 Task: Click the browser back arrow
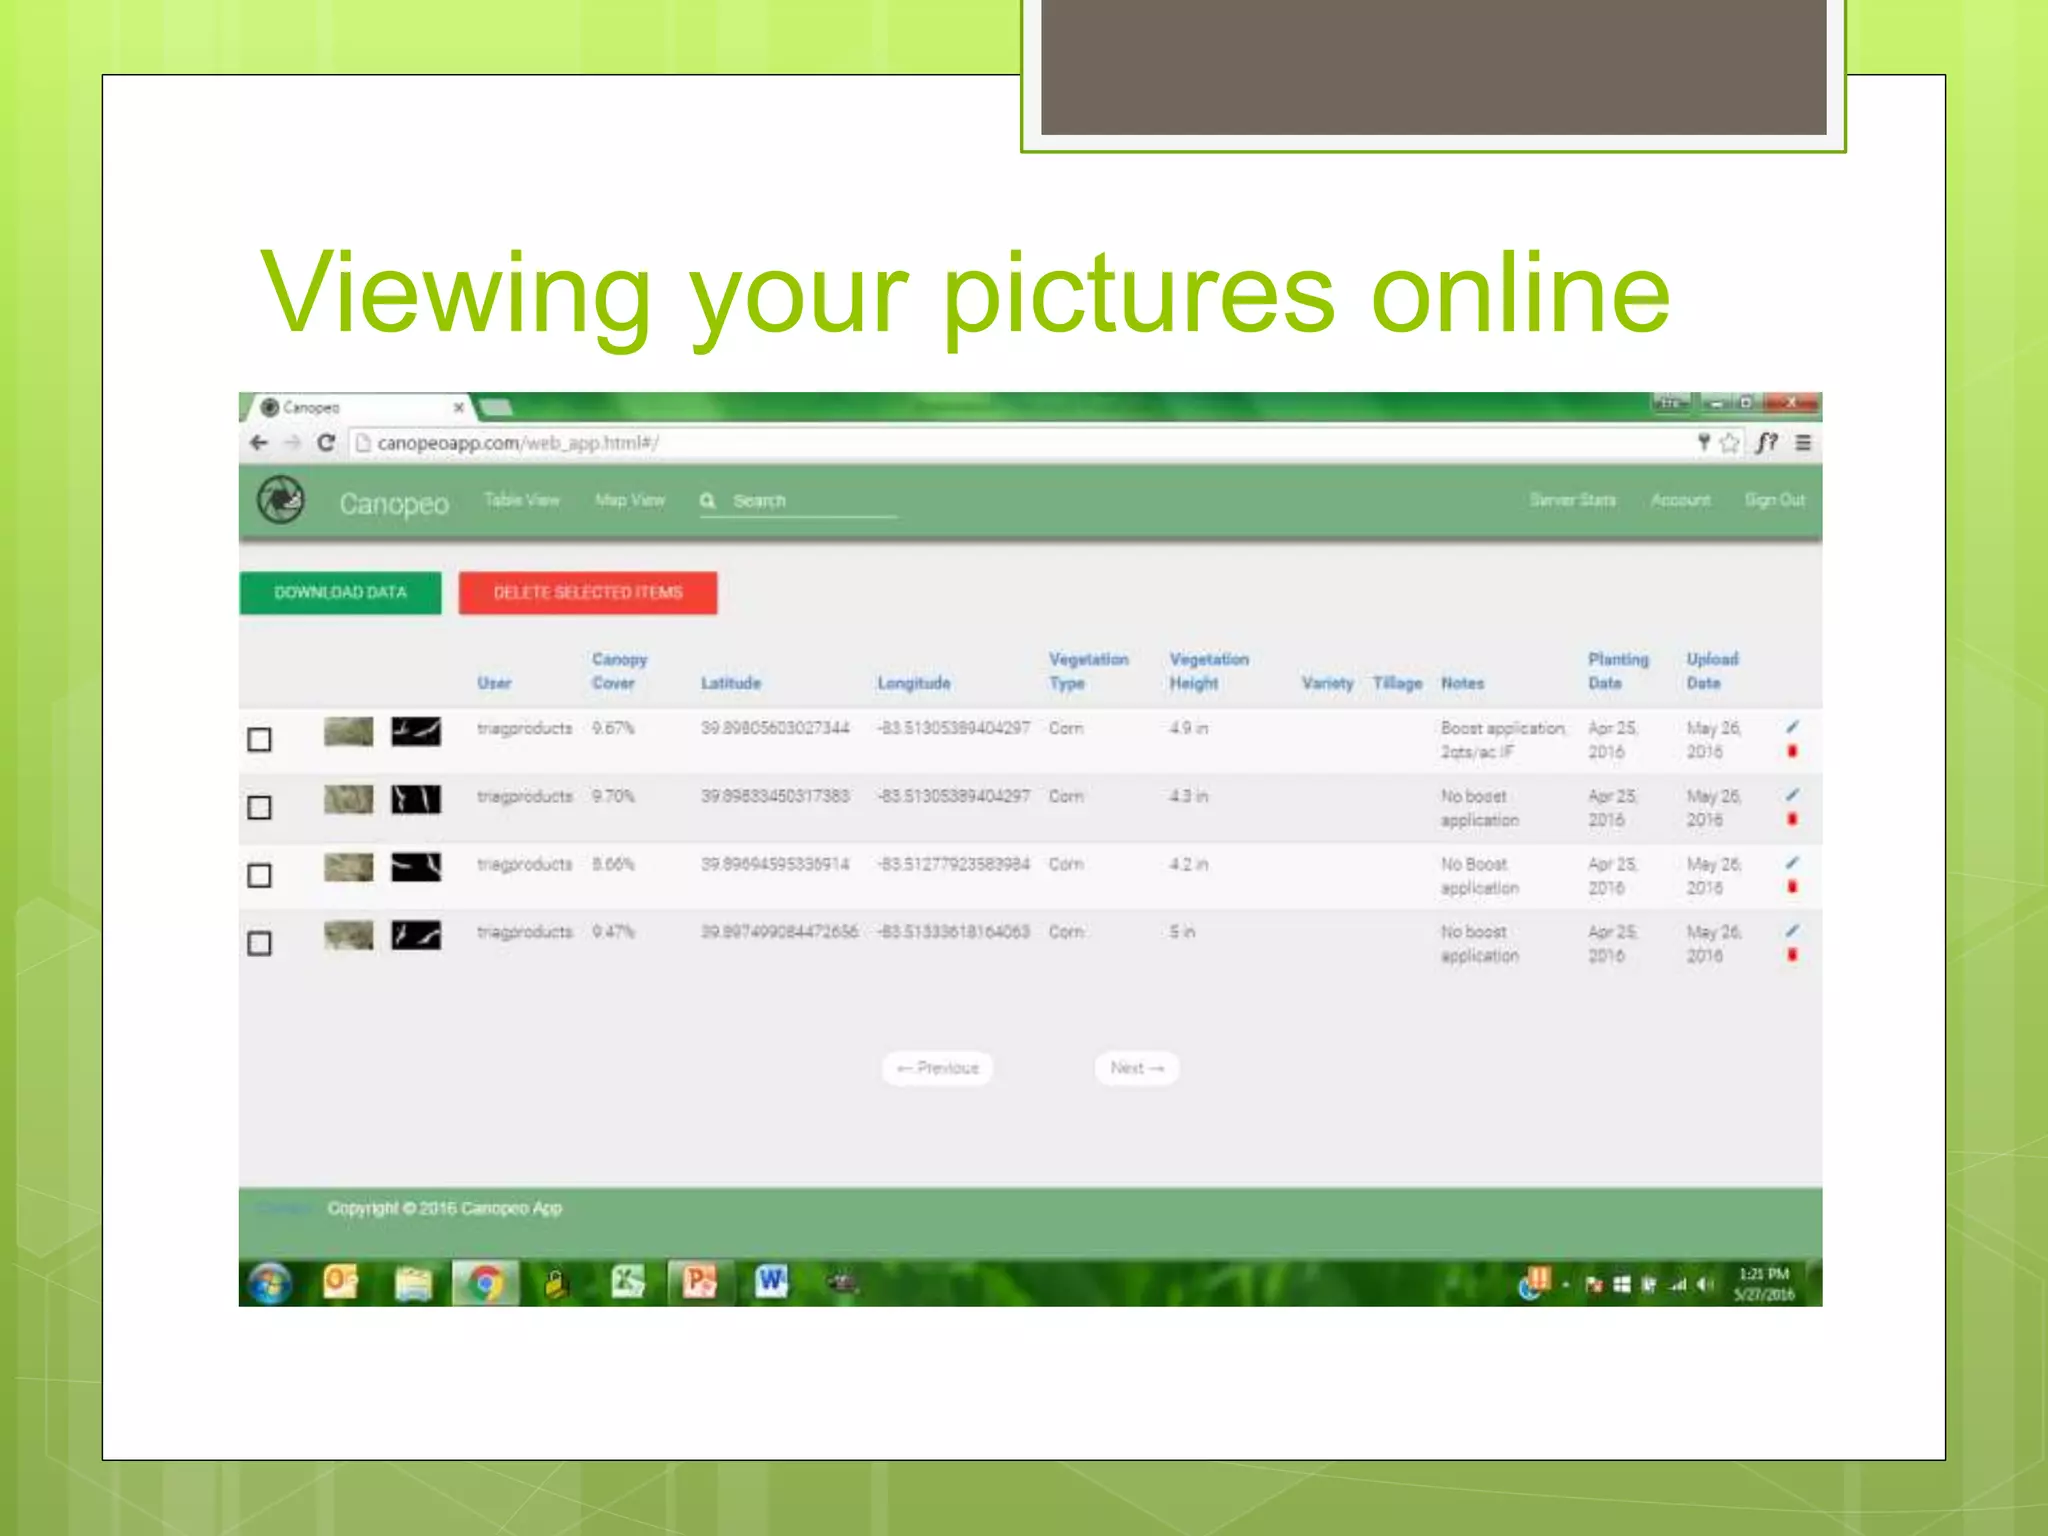point(259,443)
